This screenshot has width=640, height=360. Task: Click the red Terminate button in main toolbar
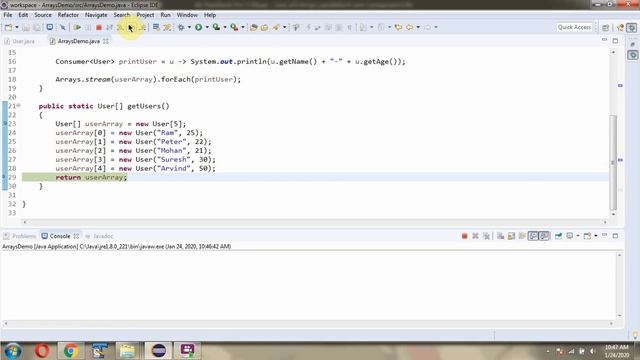coord(99,27)
